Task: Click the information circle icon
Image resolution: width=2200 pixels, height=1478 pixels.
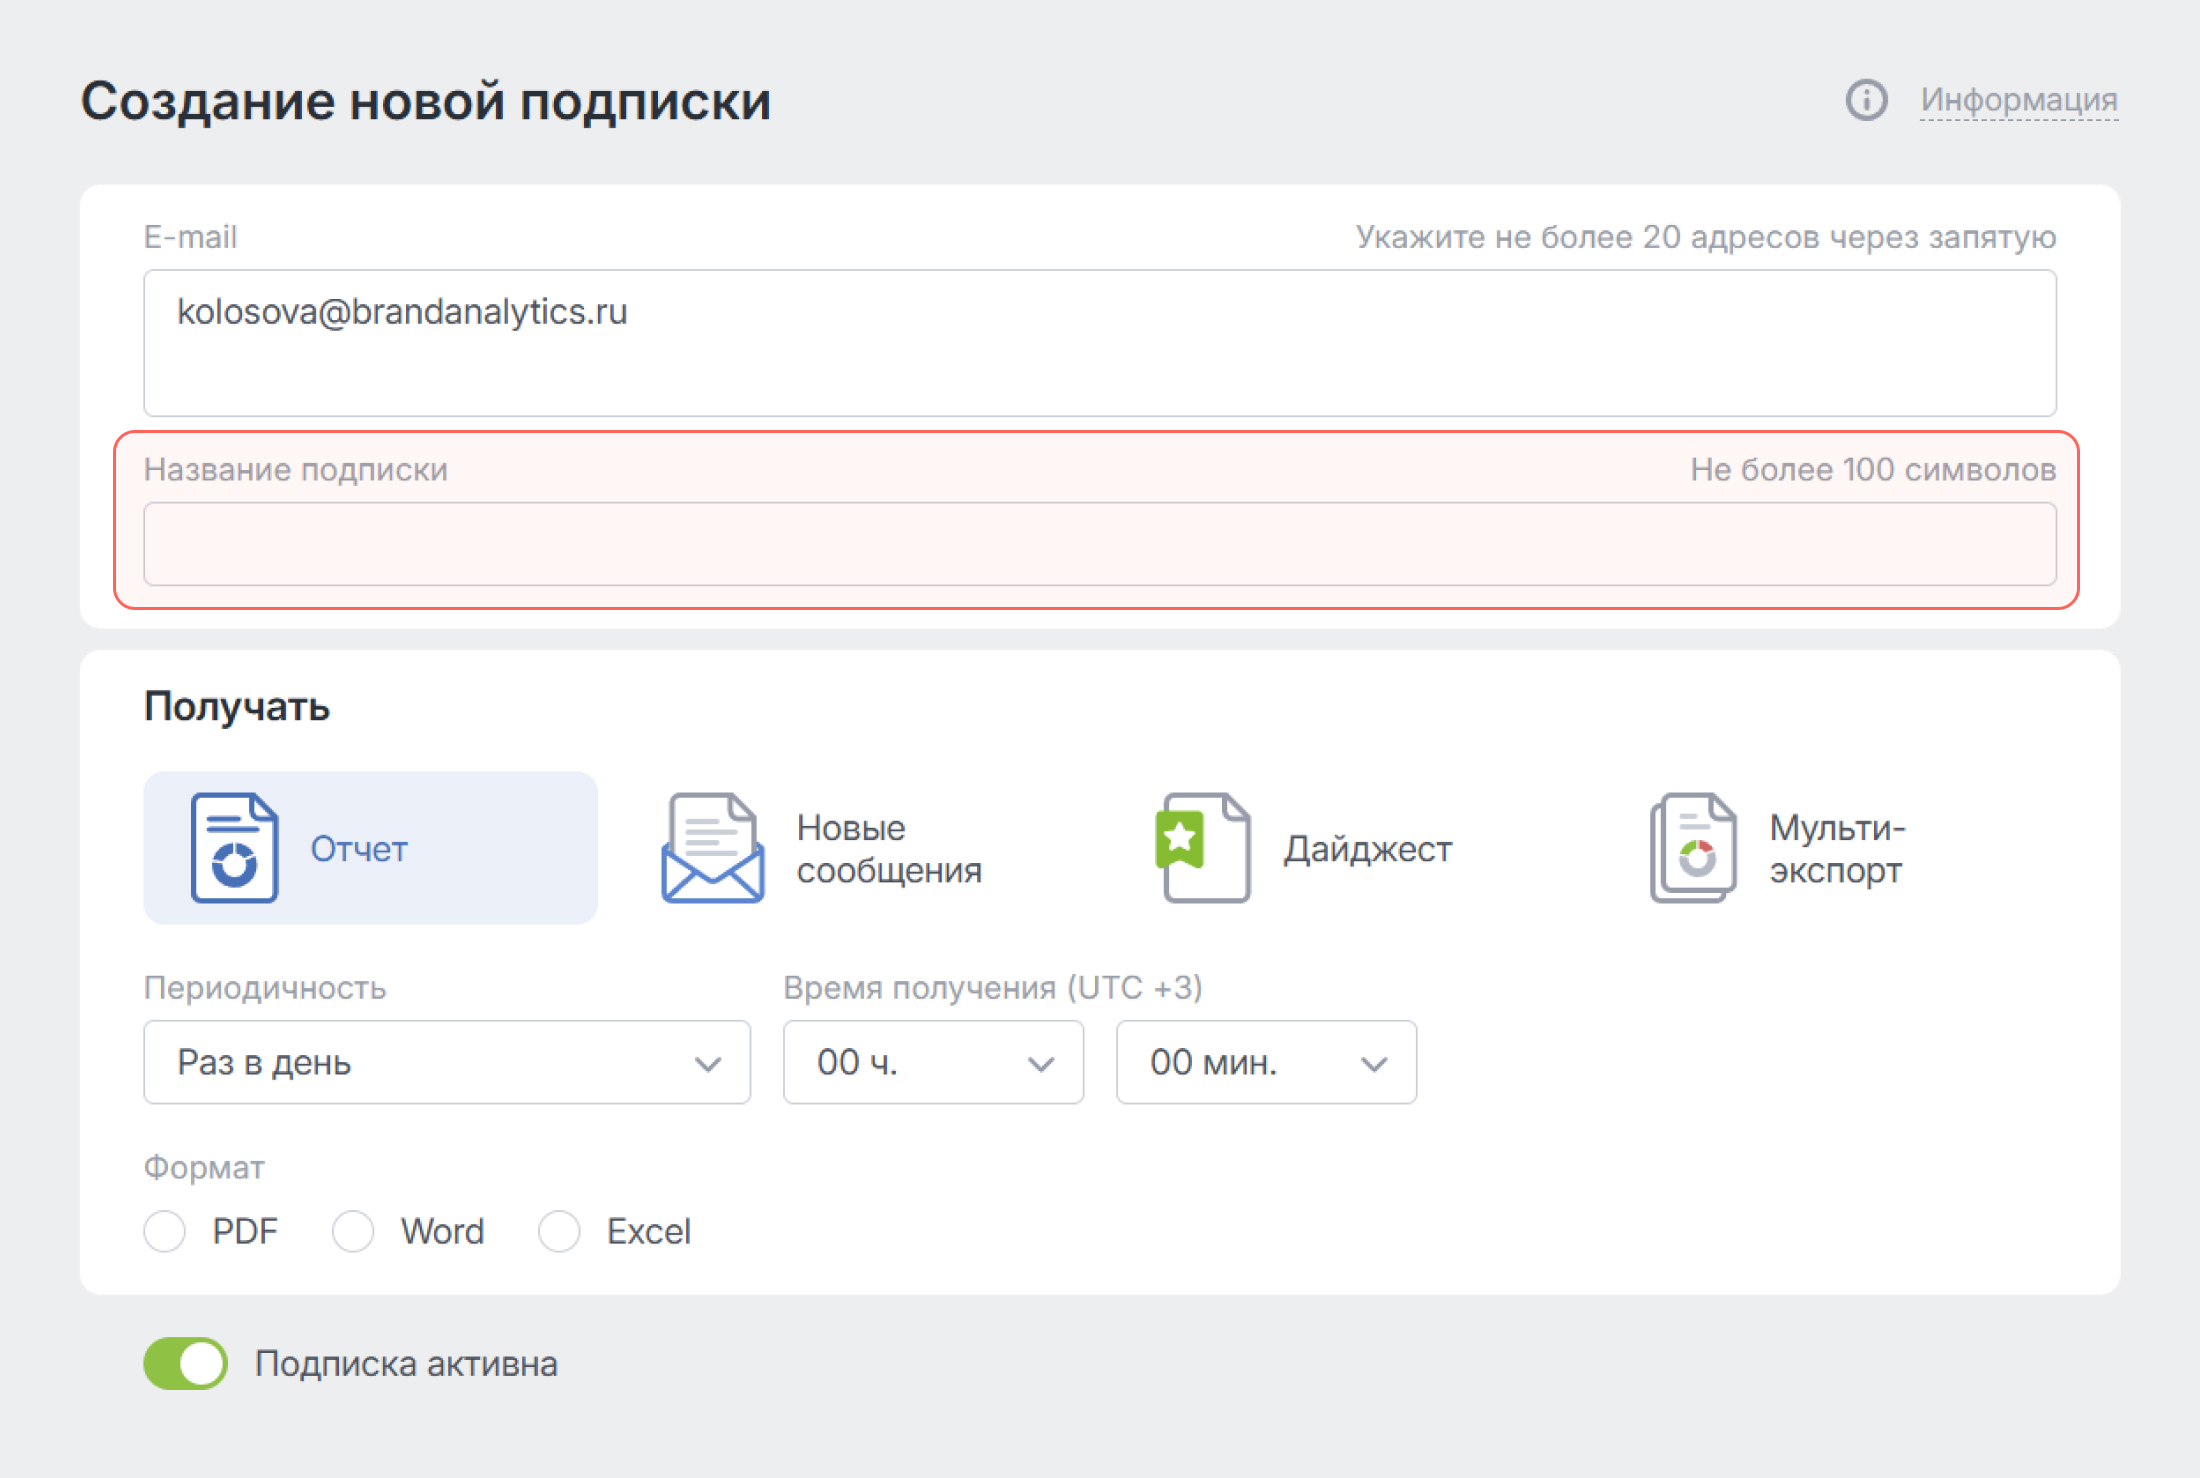Action: (x=1866, y=100)
